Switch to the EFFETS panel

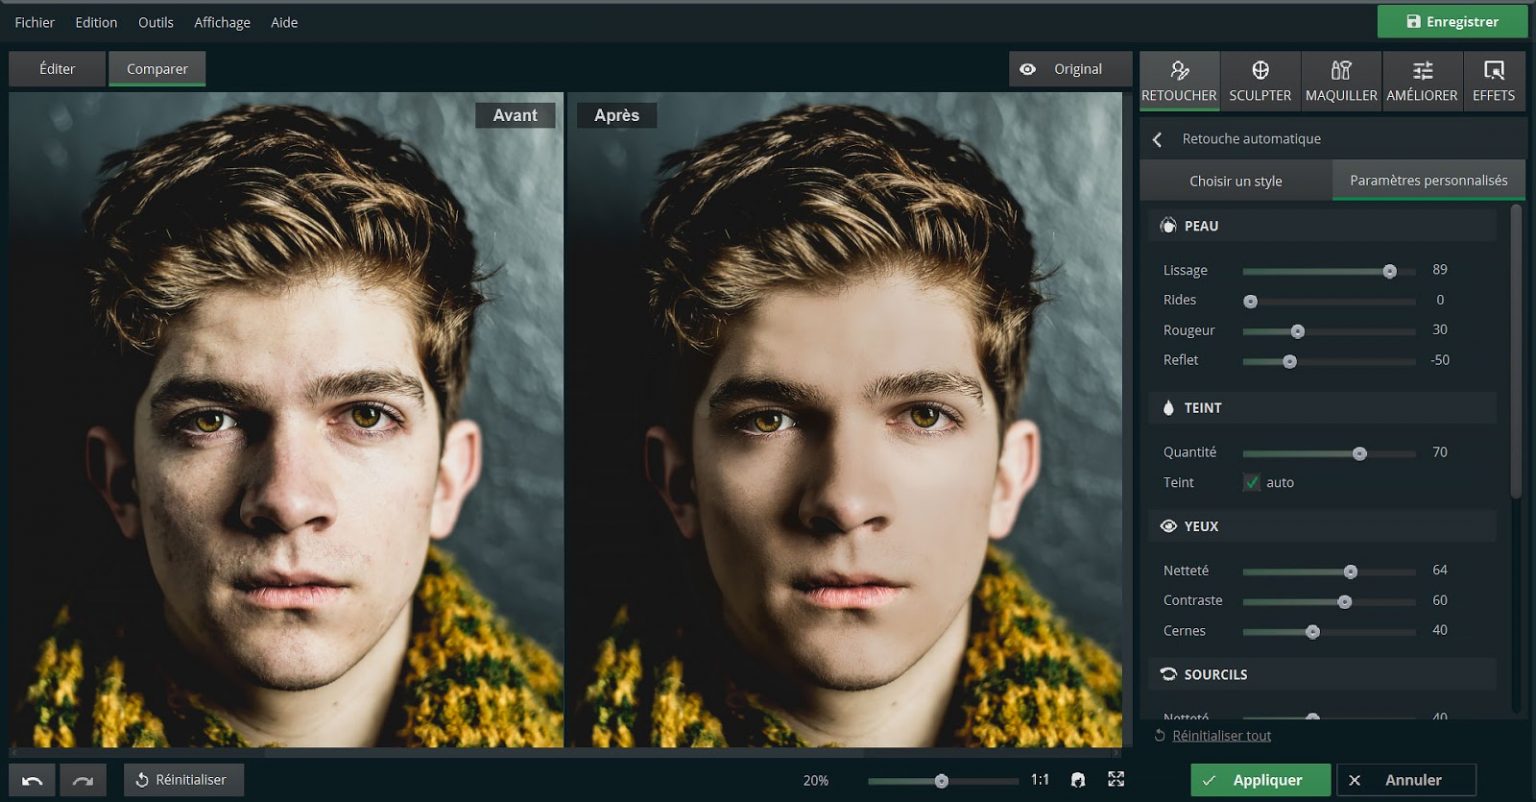pos(1493,80)
